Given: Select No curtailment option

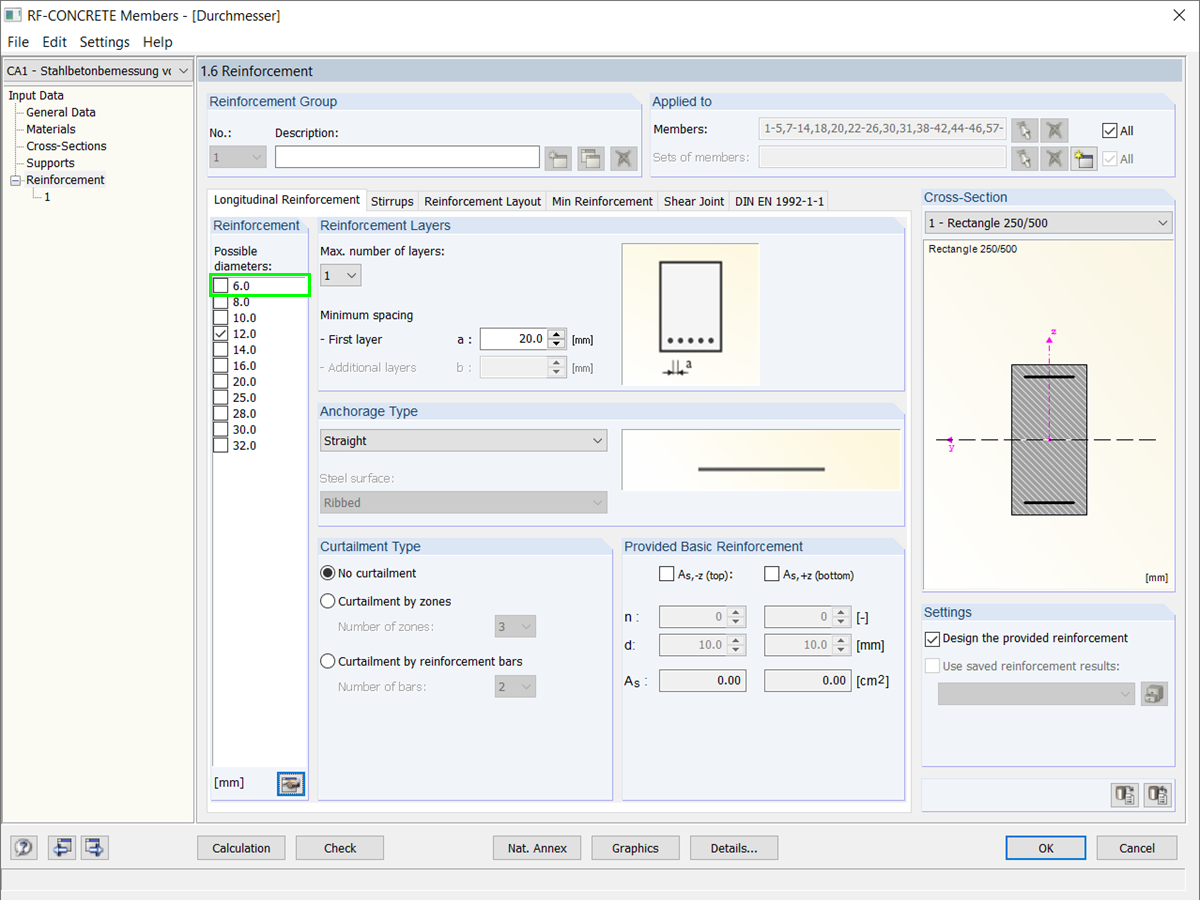Looking at the screenshot, I should (x=327, y=573).
